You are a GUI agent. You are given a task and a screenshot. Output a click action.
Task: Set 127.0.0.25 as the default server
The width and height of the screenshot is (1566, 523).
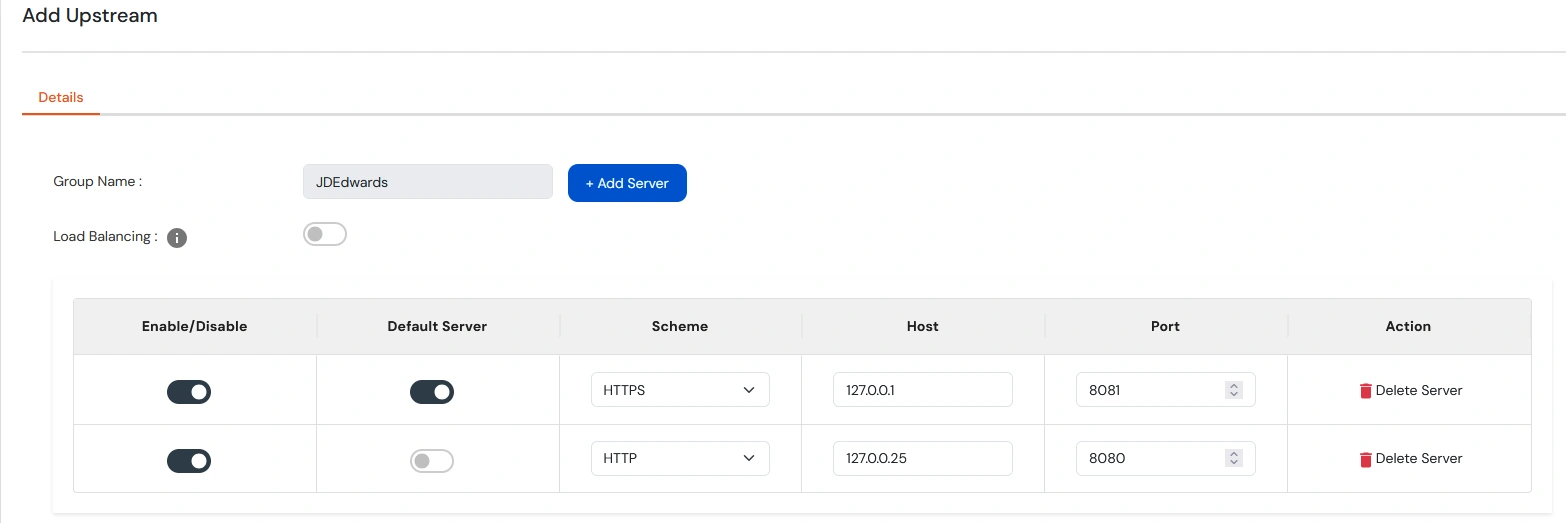(x=432, y=460)
